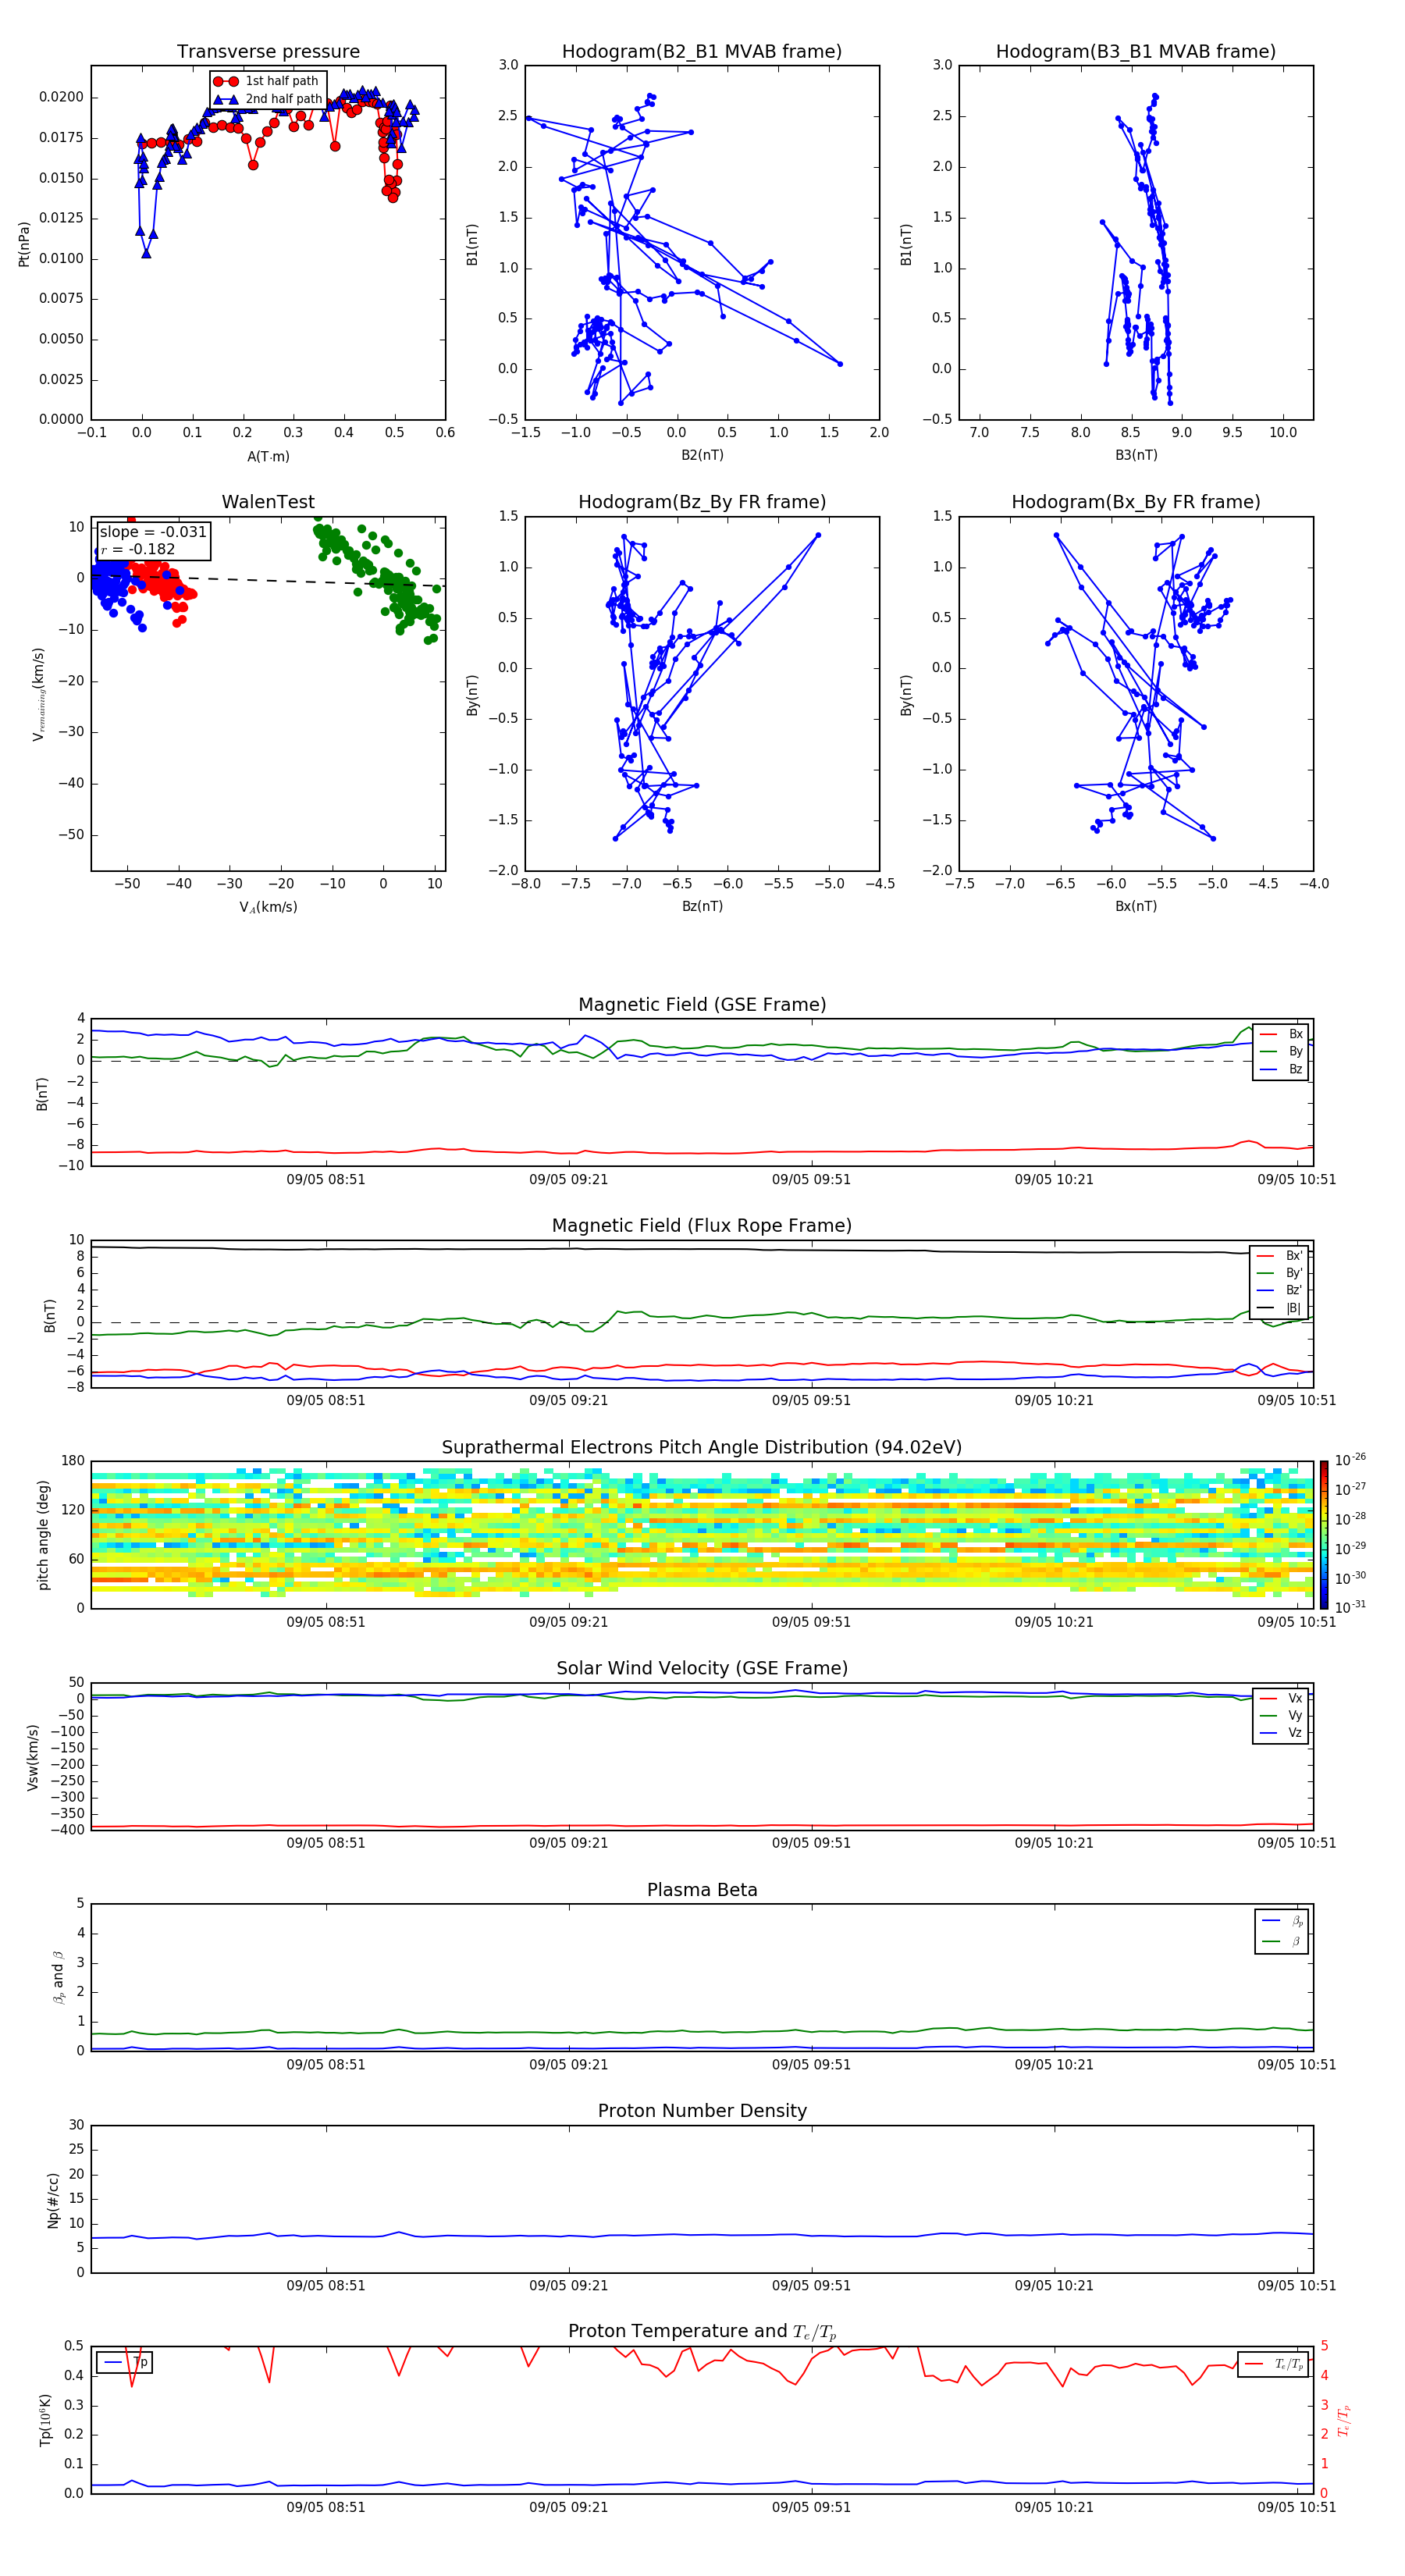This screenshot has height=2576, width=1405.
Task: Click the "Solar Wind Velocity (GSE Frame)" title
Action: [x=702, y=1668]
